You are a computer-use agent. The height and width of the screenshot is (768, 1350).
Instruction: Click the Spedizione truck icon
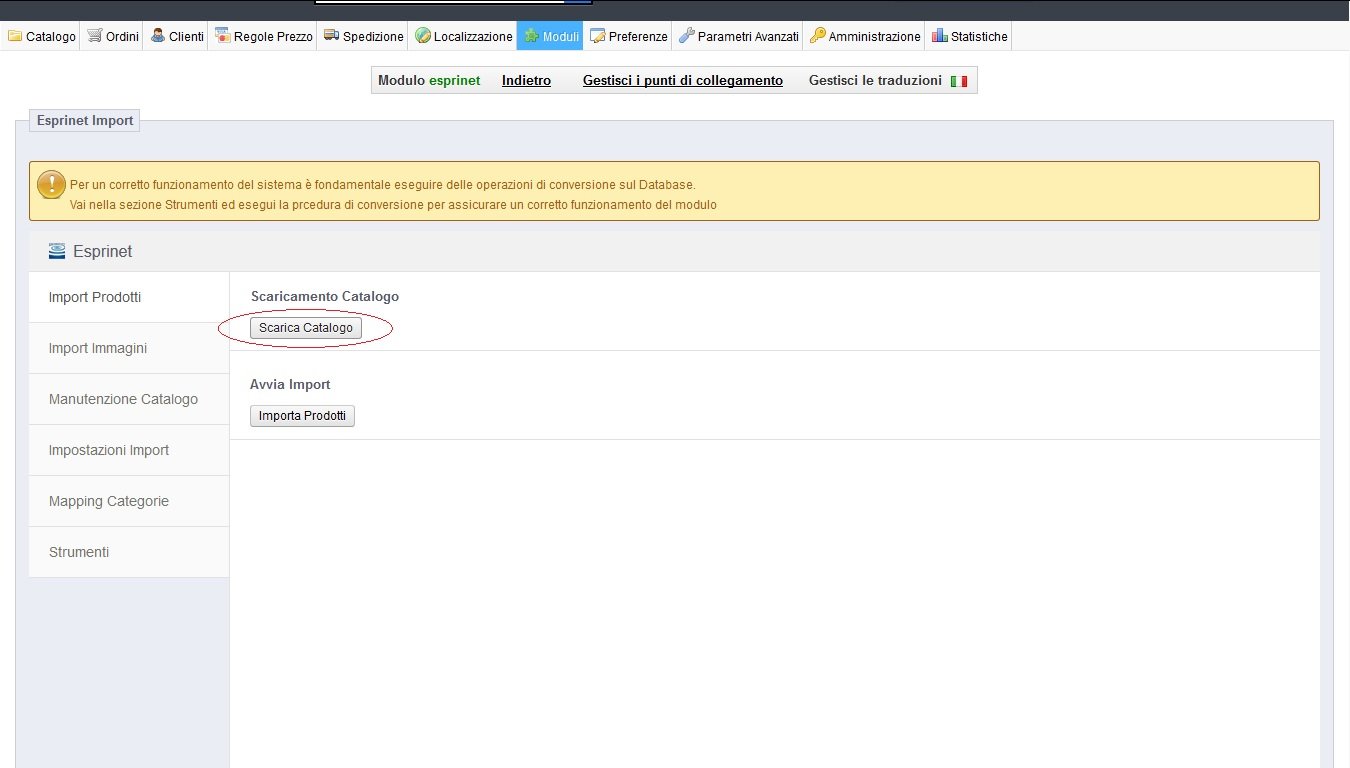[331, 36]
